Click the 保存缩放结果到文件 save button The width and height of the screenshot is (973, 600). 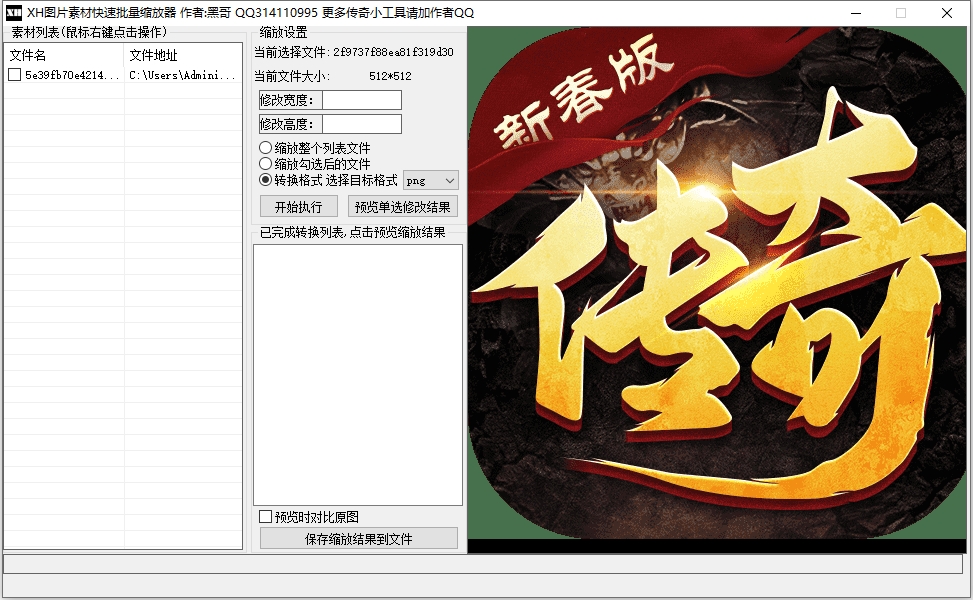pos(359,537)
